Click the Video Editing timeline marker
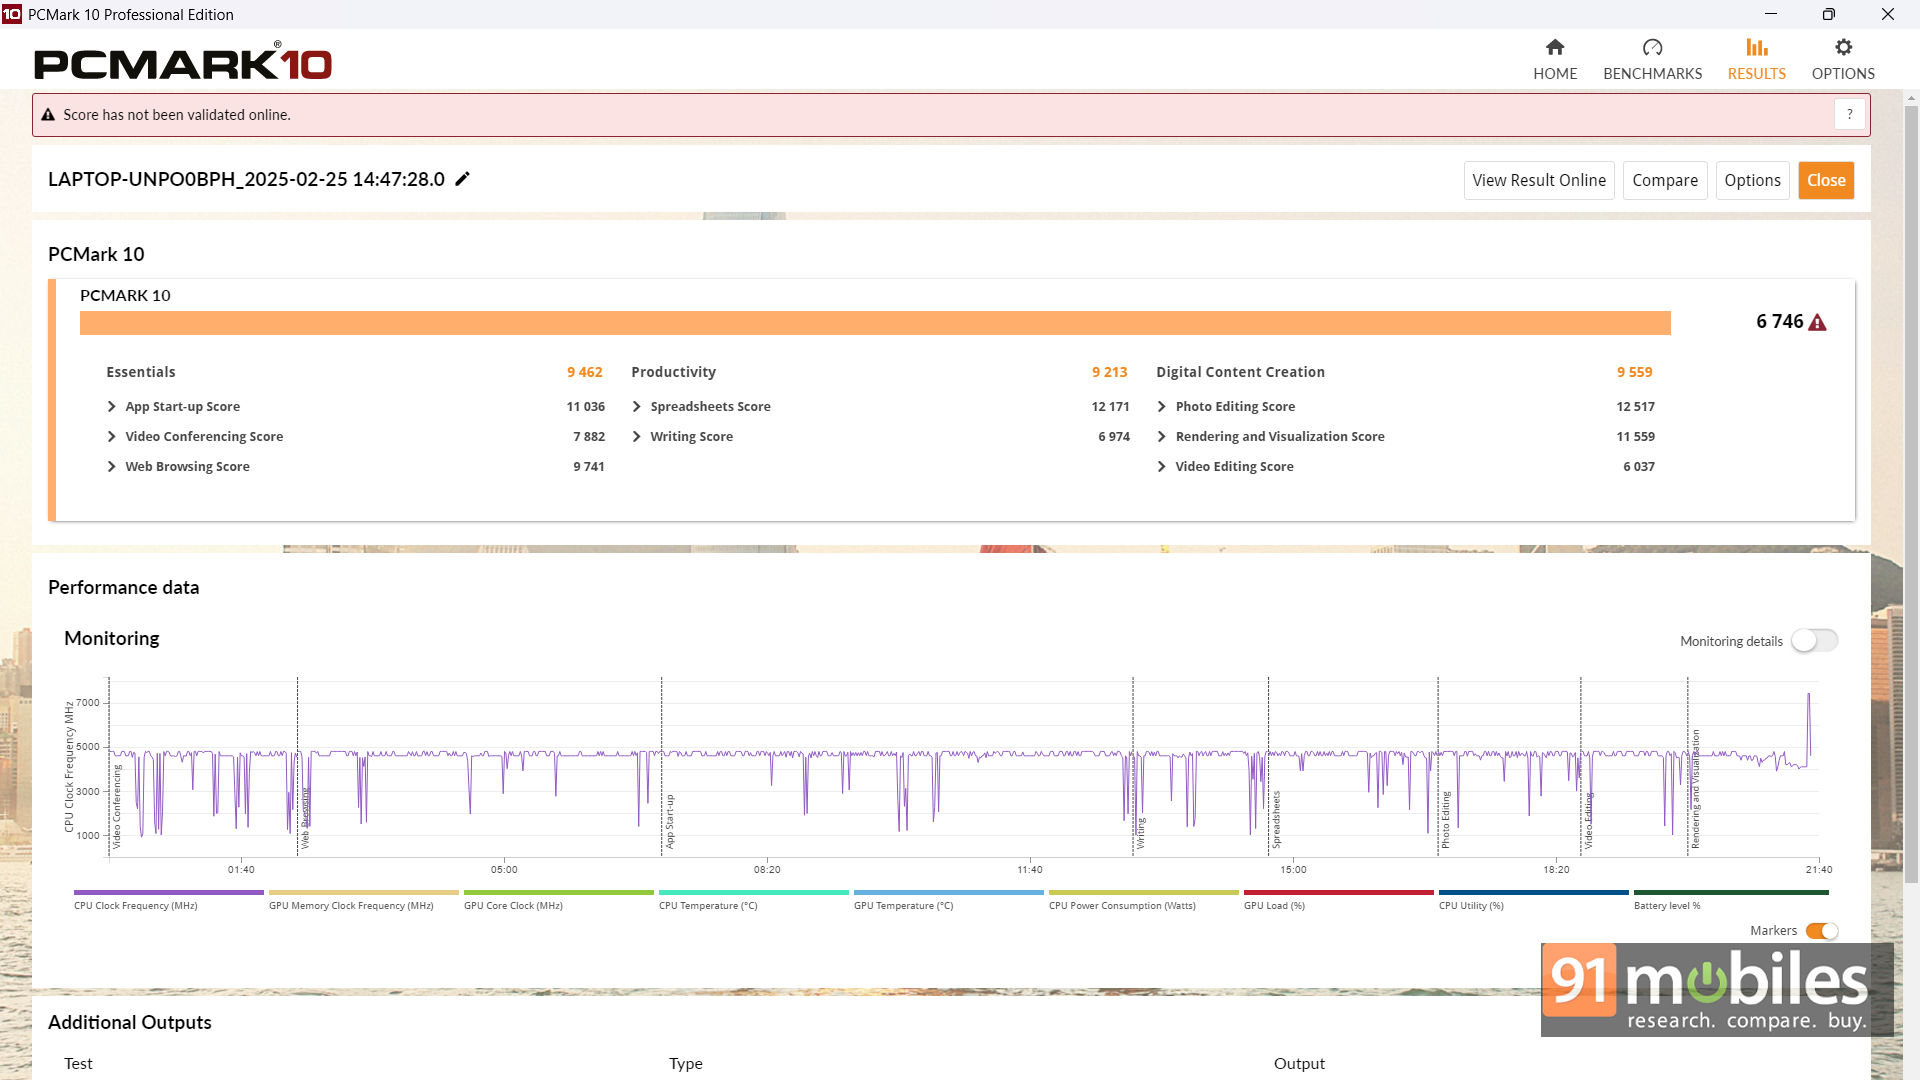This screenshot has height=1080, width=1920. click(x=1588, y=821)
